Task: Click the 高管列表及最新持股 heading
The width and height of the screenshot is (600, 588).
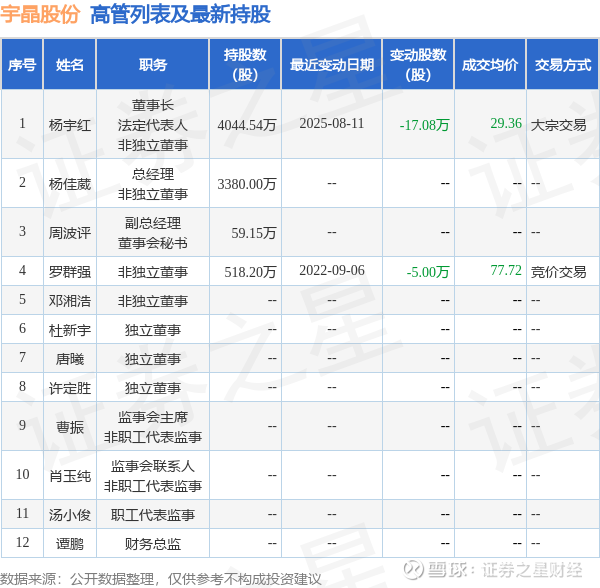Action: tap(180, 15)
